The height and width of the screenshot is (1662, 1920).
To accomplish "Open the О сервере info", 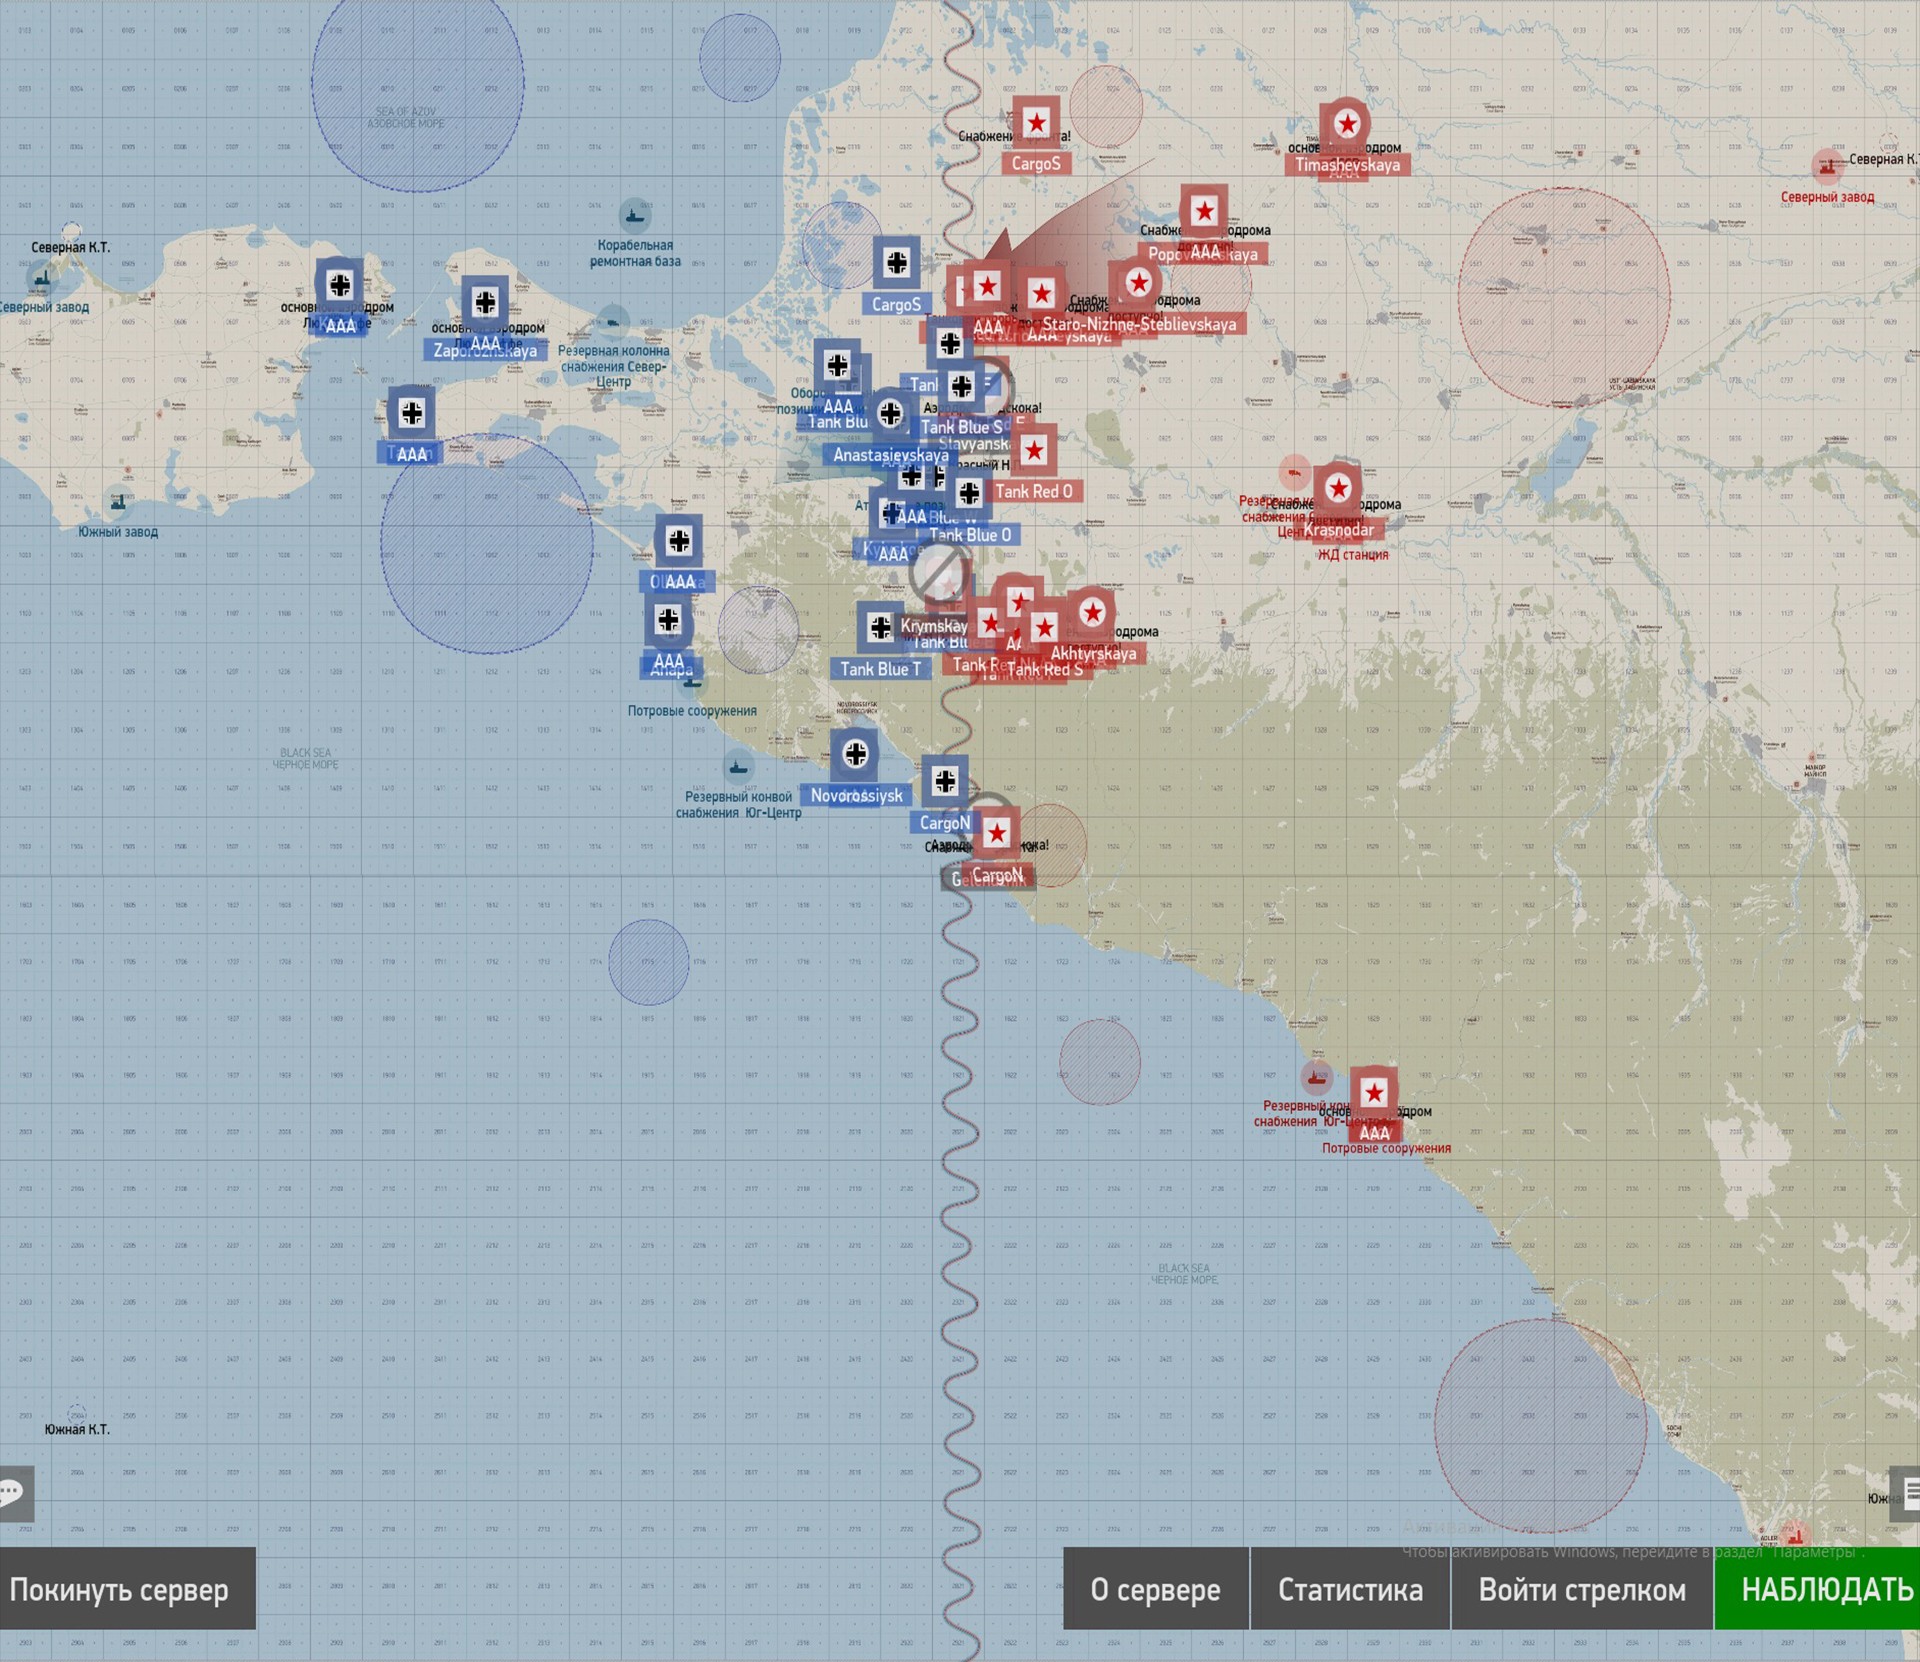I will tap(1155, 1589).
